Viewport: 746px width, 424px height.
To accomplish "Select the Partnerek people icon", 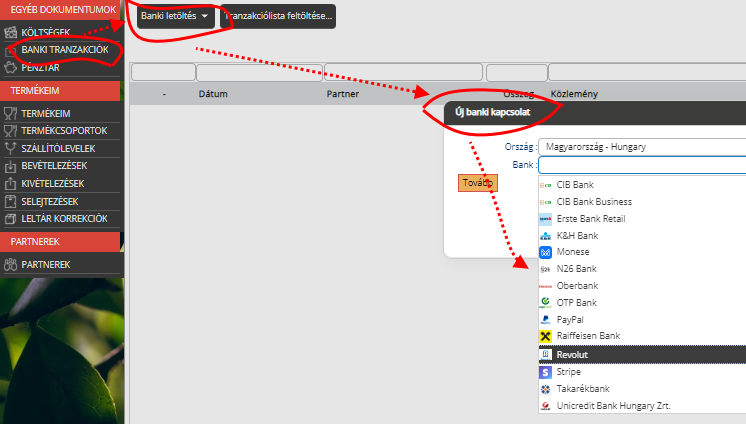I will (x=10, y=265).
